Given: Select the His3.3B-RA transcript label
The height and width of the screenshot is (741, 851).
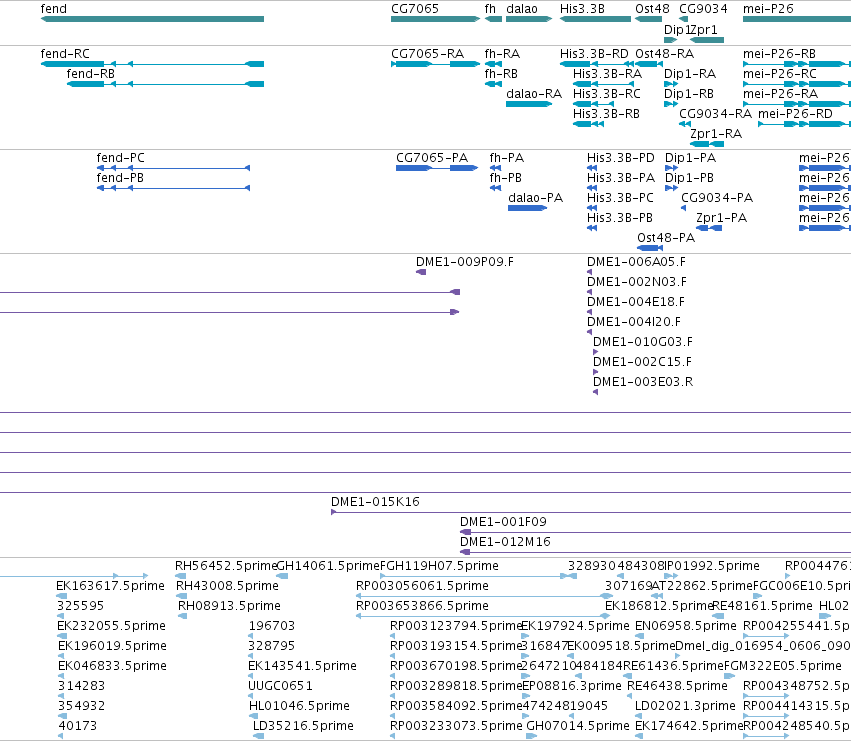Looking at the screenshot, I should pos(607,74).
